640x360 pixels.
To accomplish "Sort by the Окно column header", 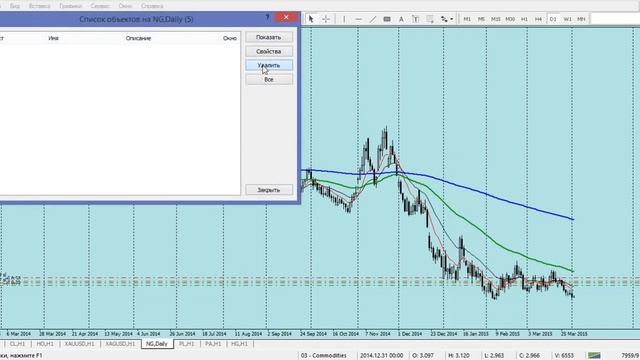I will (x=230, y=38).
